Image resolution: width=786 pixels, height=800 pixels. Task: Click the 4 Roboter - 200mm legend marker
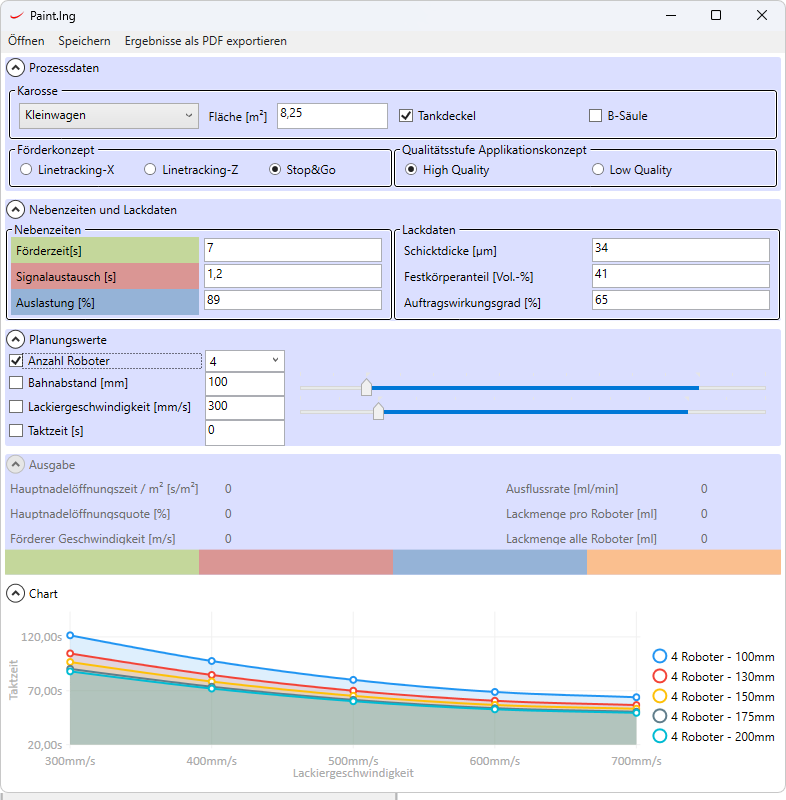(x=659, y=737)
